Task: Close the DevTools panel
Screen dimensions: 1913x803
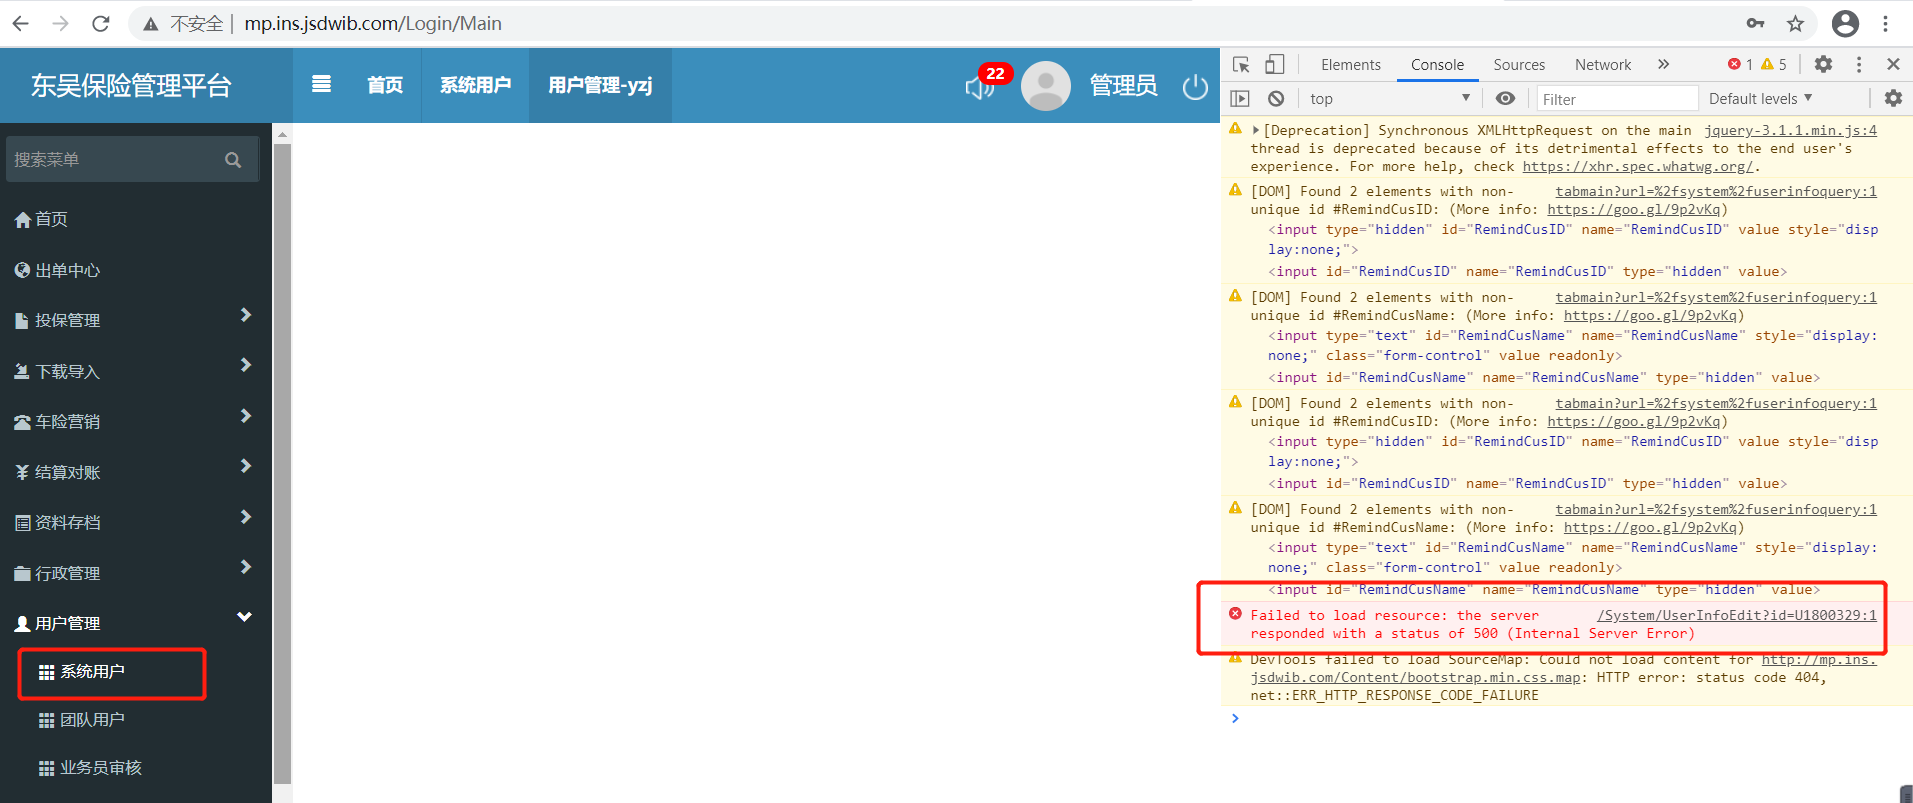Action: click(x=1893, y=65)
